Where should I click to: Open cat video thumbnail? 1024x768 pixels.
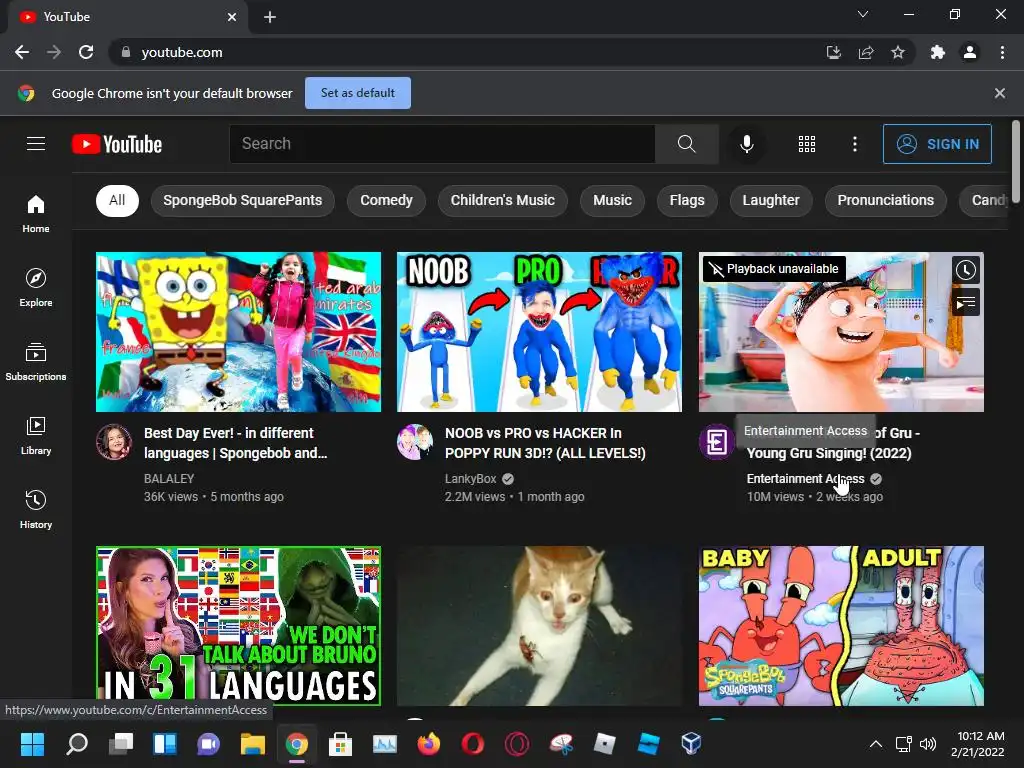click(539, 626)
